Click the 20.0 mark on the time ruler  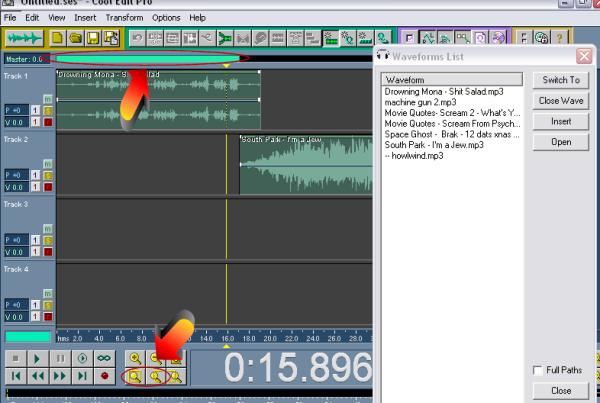270,338
